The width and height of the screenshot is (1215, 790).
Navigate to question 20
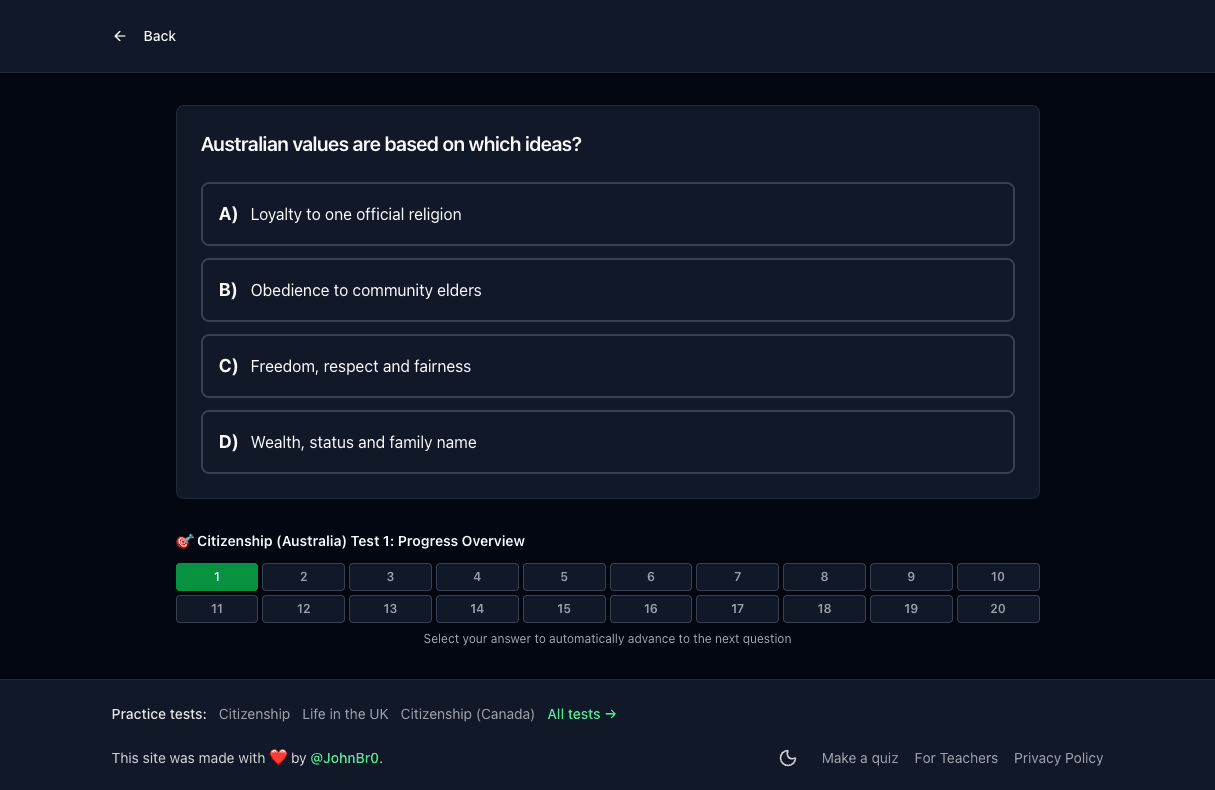coord(998,609)
